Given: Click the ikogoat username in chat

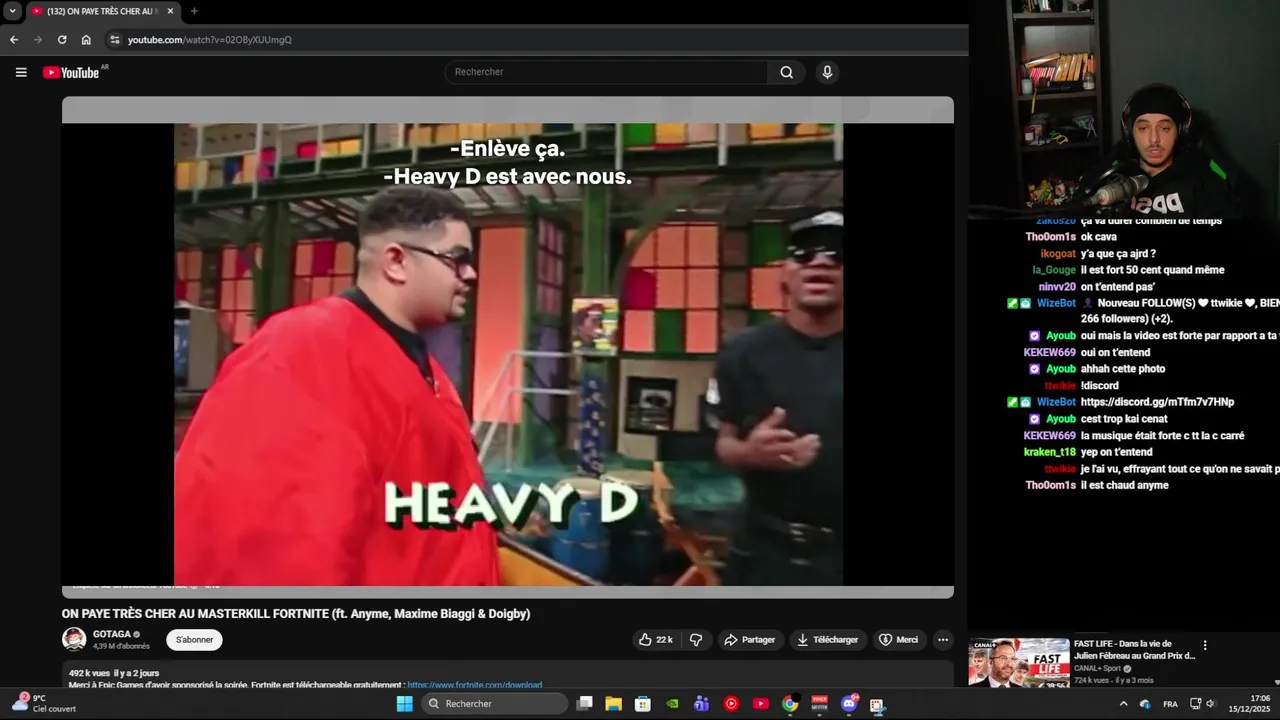Looking at the screenshot, I should 1058,253.
